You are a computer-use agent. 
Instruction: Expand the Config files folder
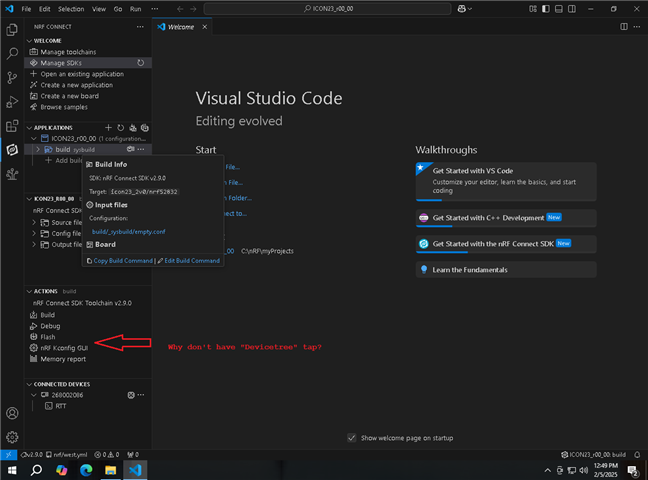(x=34, y=234)
